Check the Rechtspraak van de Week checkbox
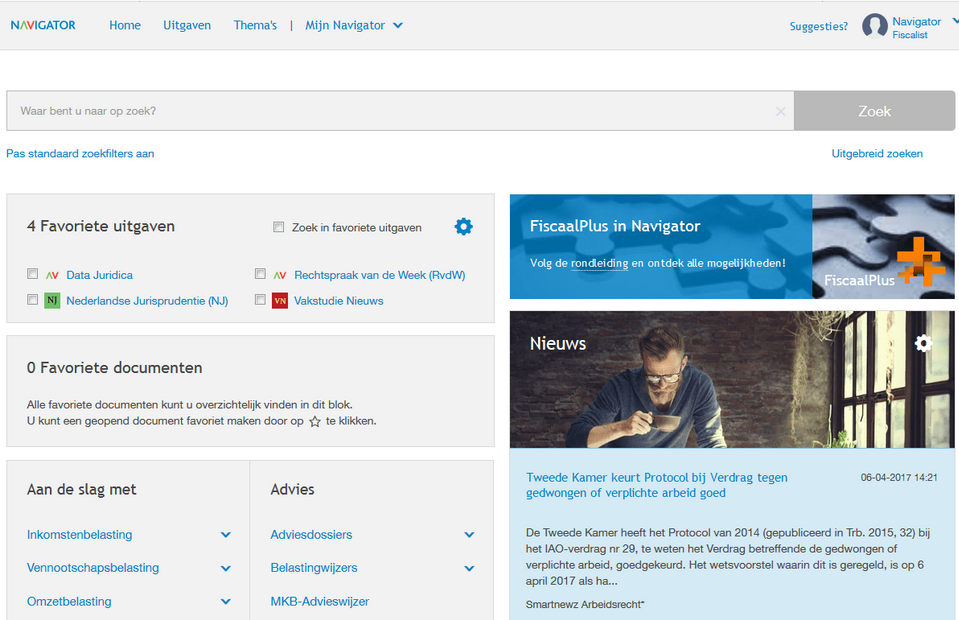The width and height of the screenshot is (959, 620). pyautogui.click(x=260, y=274)
